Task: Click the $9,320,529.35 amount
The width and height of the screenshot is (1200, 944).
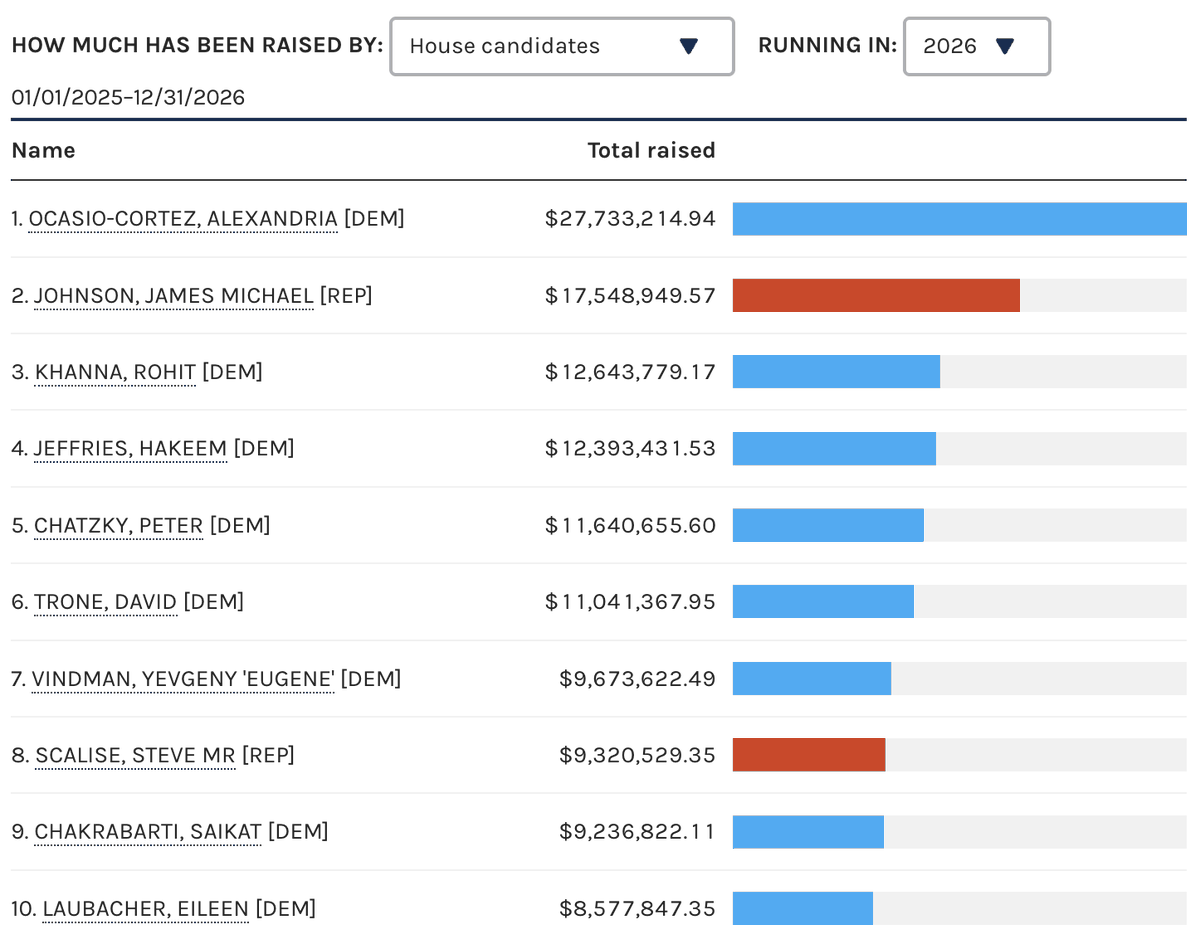Action: click(x=637, y=755)
